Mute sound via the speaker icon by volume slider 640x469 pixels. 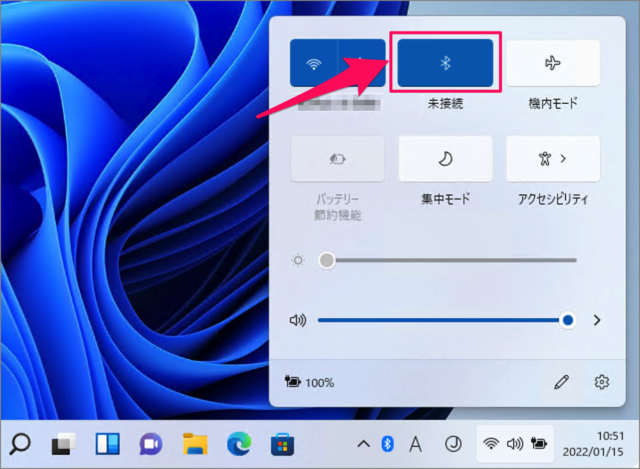[298, 320]
